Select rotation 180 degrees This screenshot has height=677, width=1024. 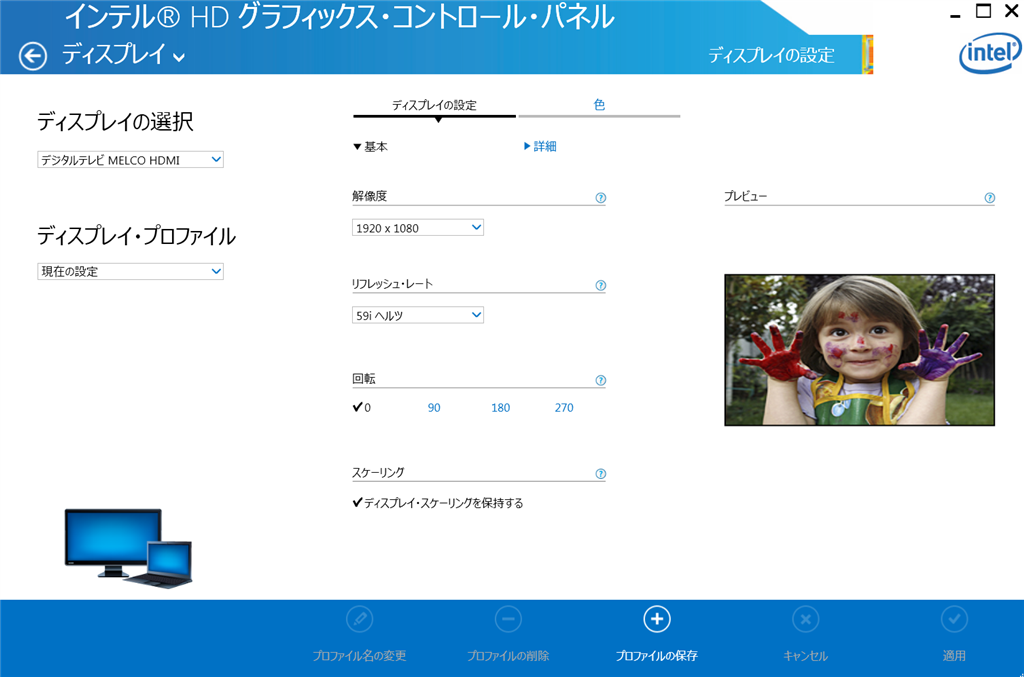coord(500,407)
